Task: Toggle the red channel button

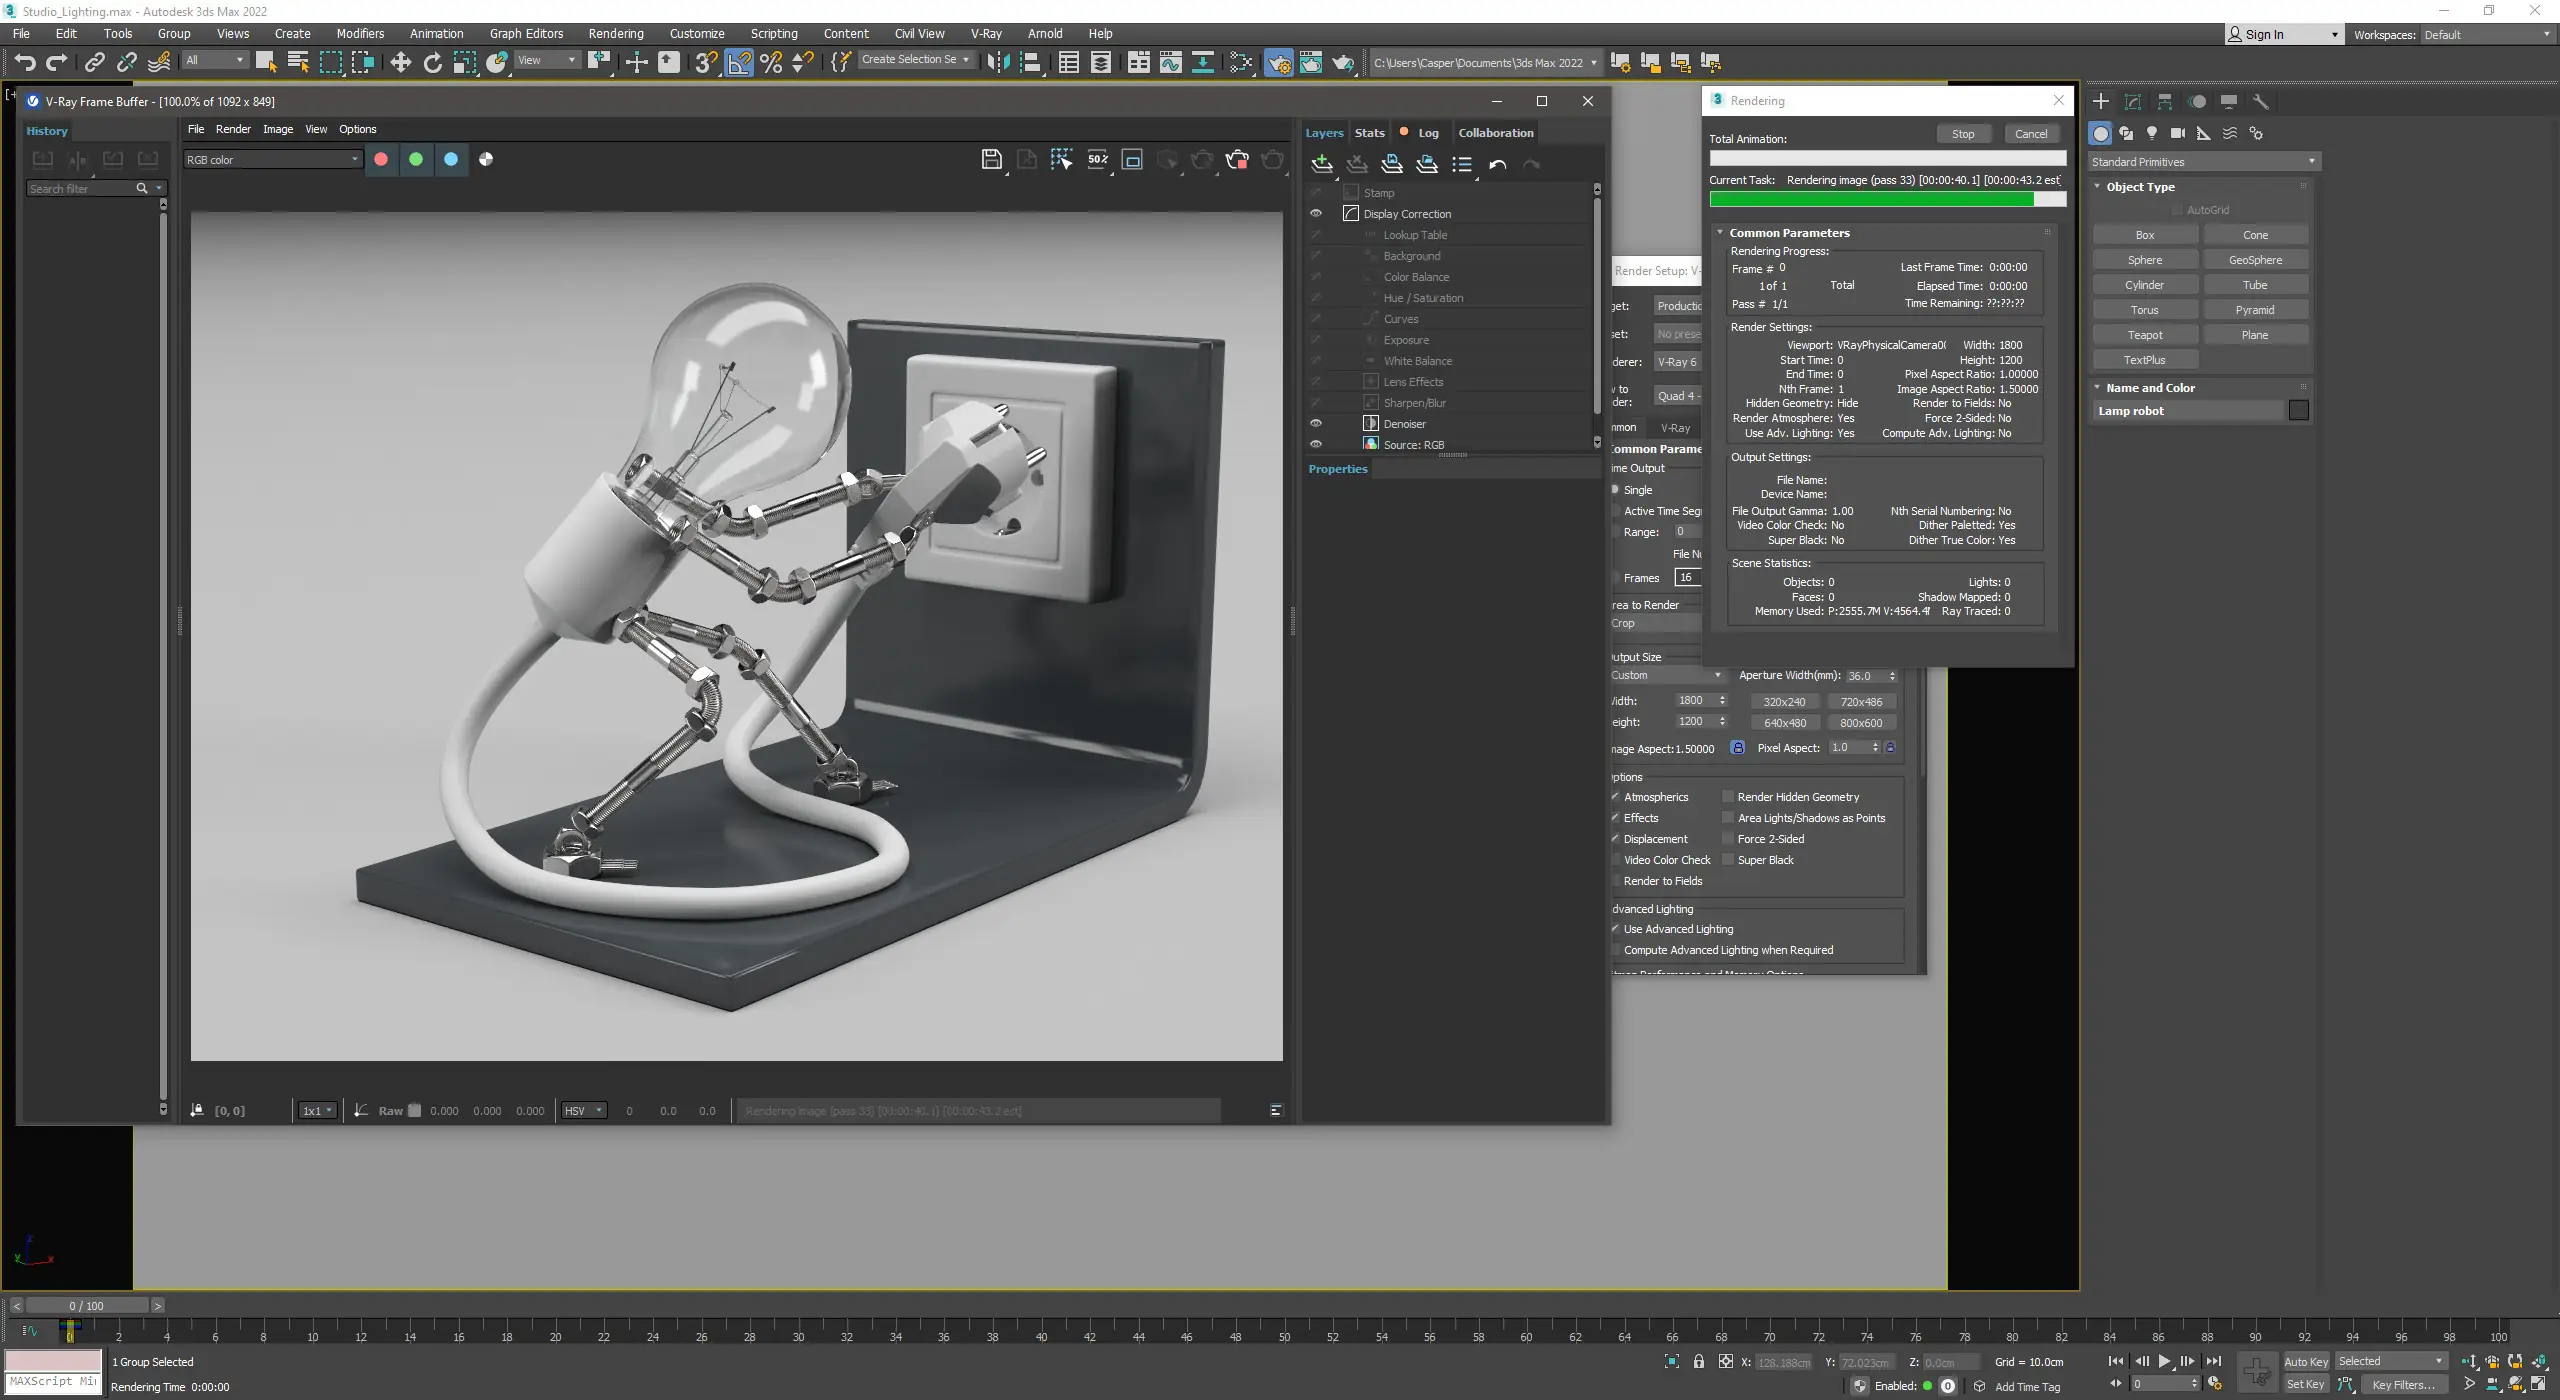Action: [381, 160]
